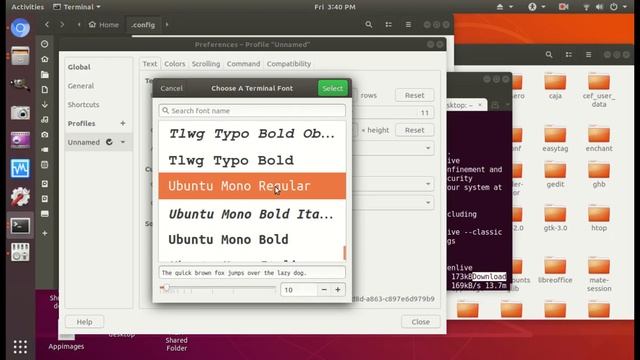Open the volume indicator in top bar
The height and width of the screenshot is (360, 640).
[x=599, y=7]
